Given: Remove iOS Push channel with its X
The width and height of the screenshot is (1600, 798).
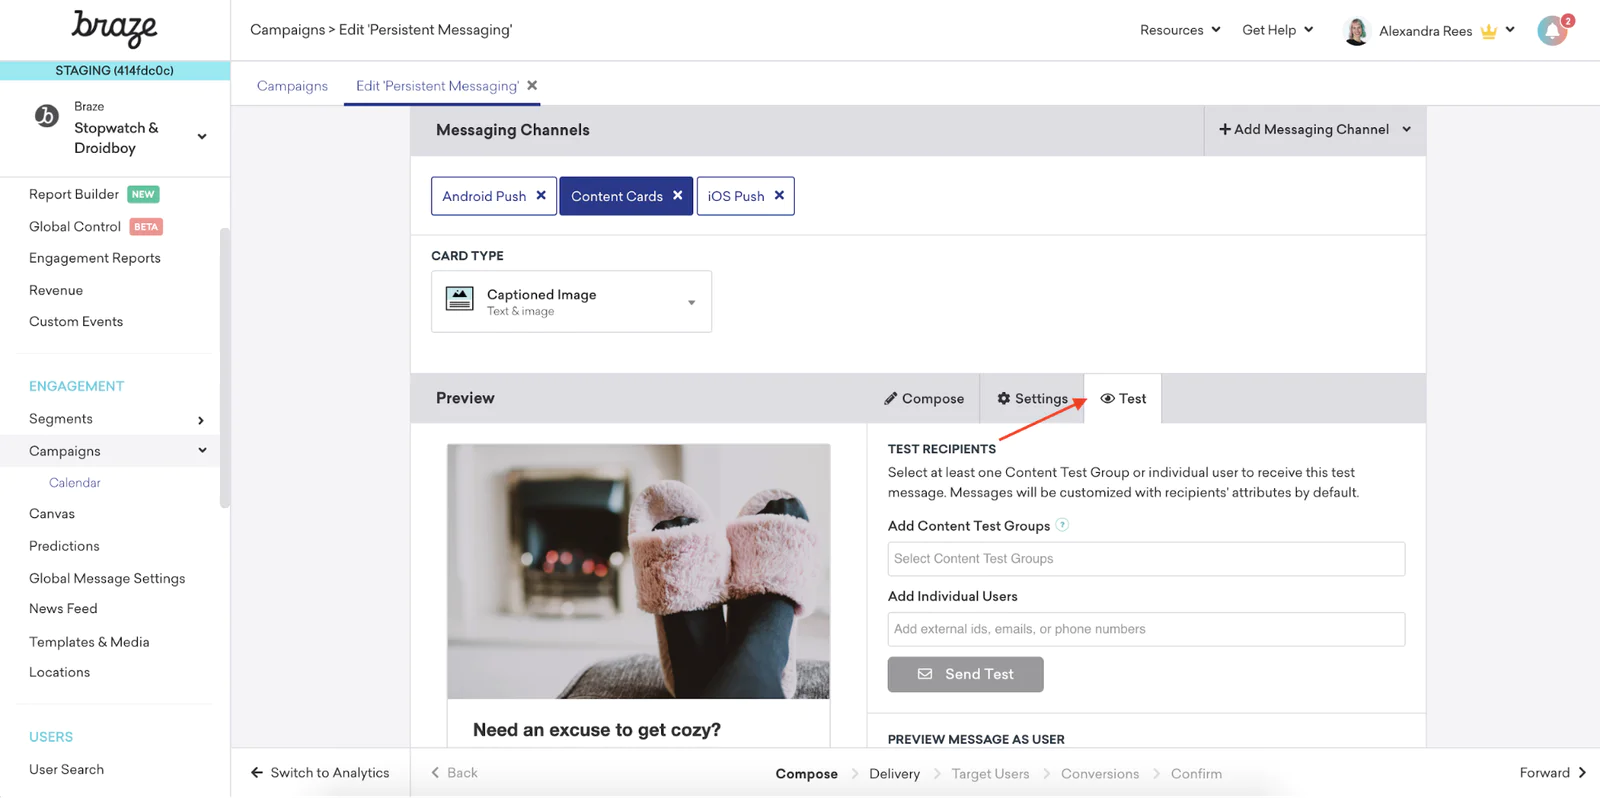Looking at the screenshot, I should pyautogui.click(x=779, y=196).
